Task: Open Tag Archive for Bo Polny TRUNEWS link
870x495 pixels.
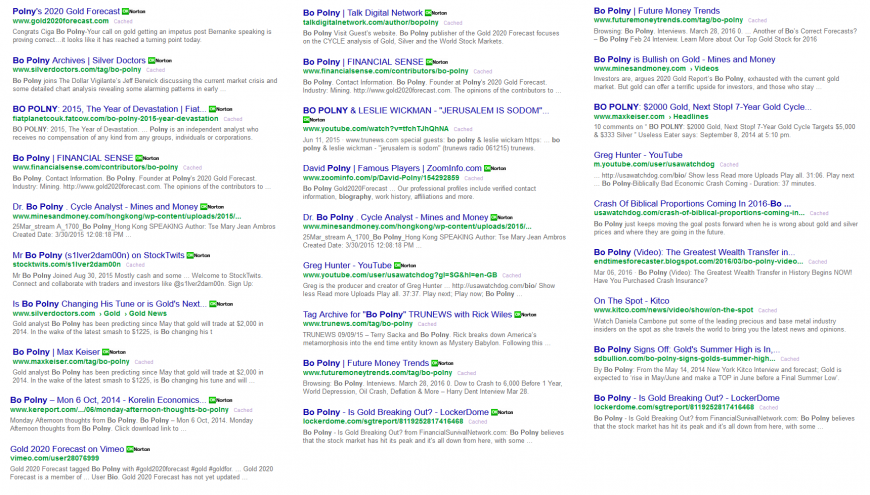Action: pos(407,314)
